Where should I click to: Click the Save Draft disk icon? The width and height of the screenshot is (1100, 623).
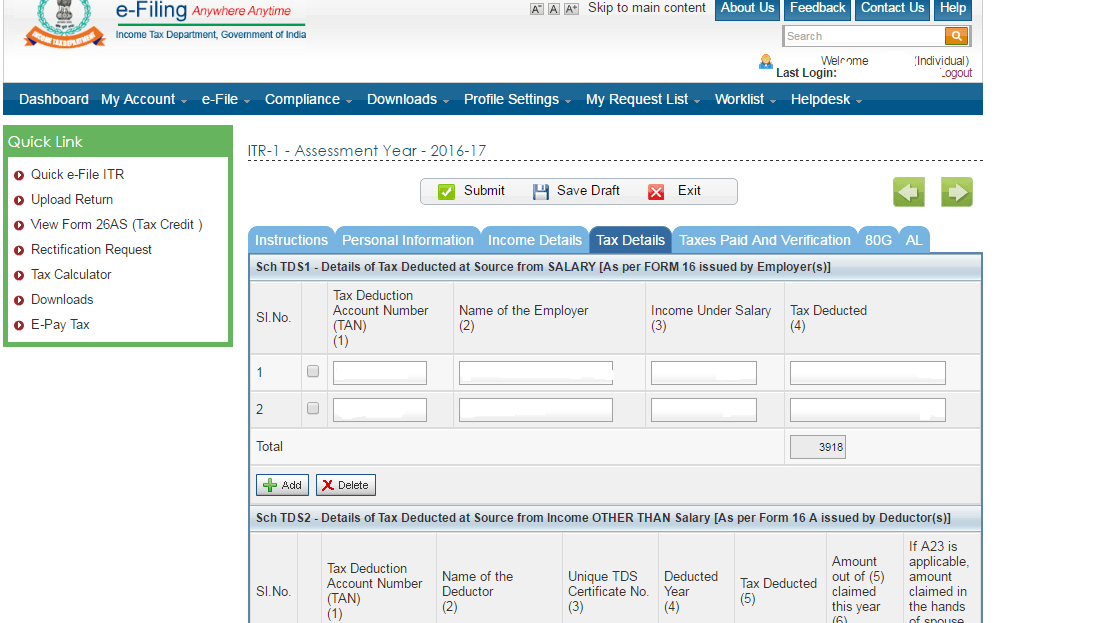pos(541,191)
